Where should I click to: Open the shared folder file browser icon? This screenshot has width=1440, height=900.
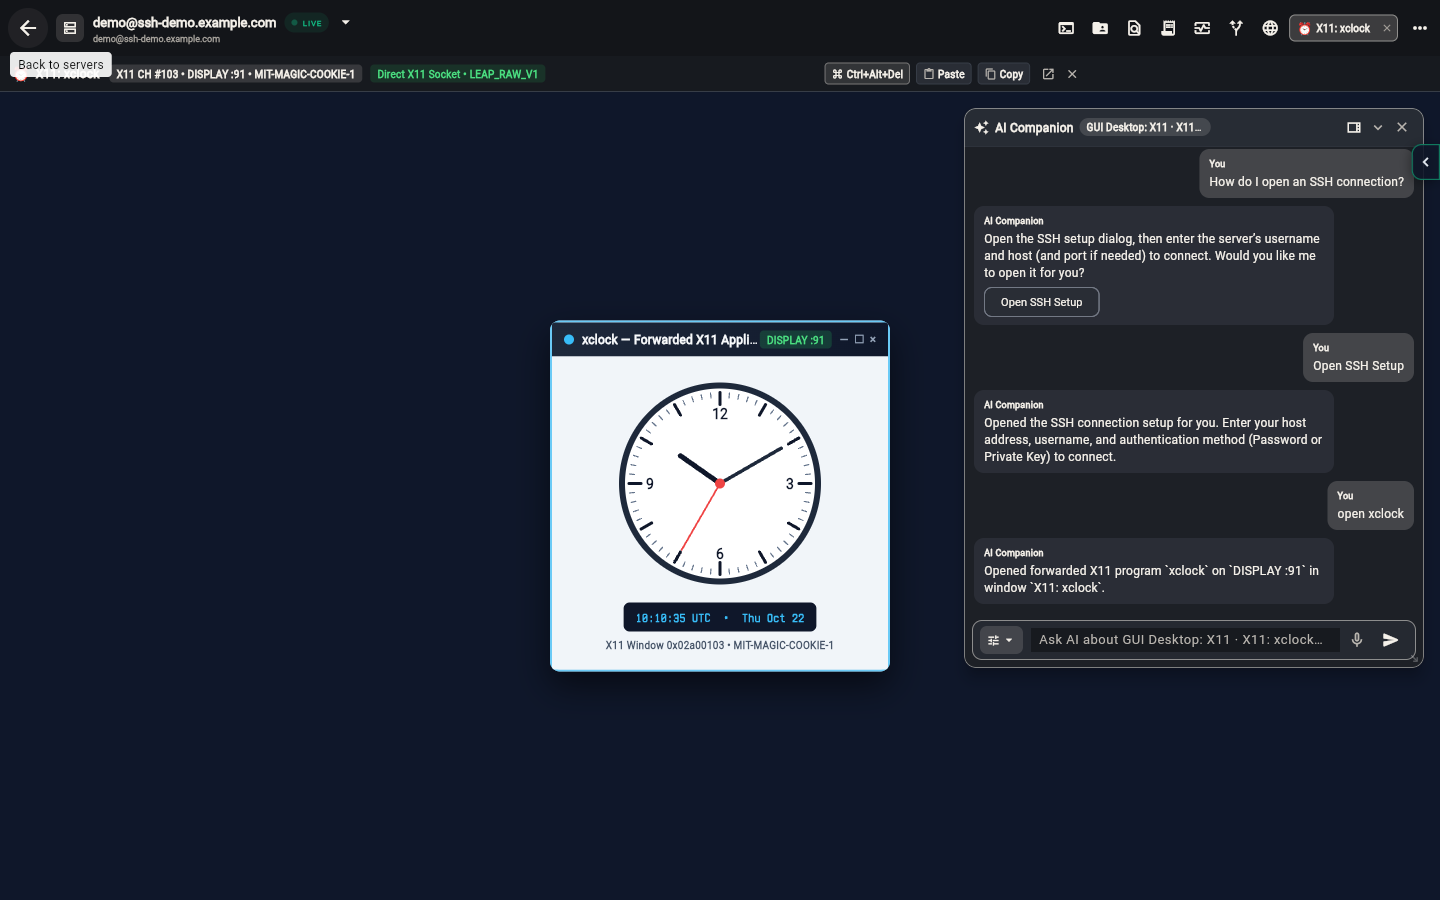[x=1100, y=28]
